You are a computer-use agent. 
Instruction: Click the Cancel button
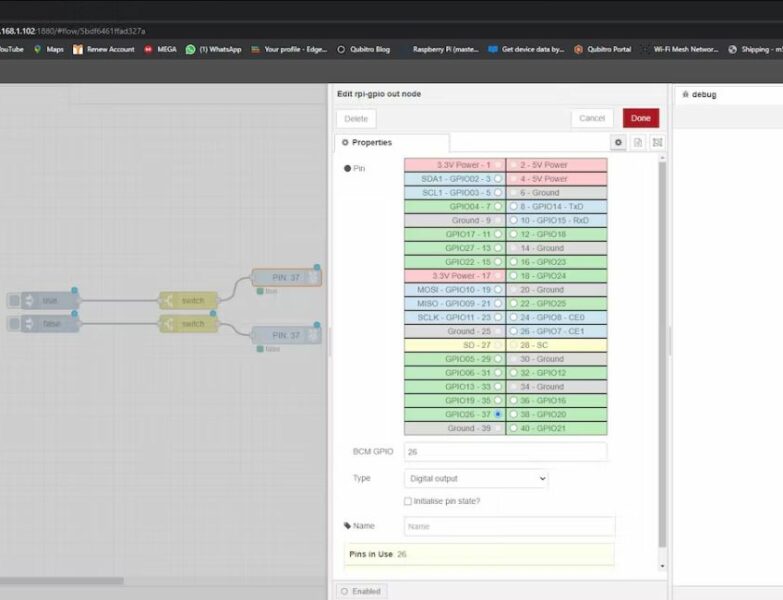592,118
